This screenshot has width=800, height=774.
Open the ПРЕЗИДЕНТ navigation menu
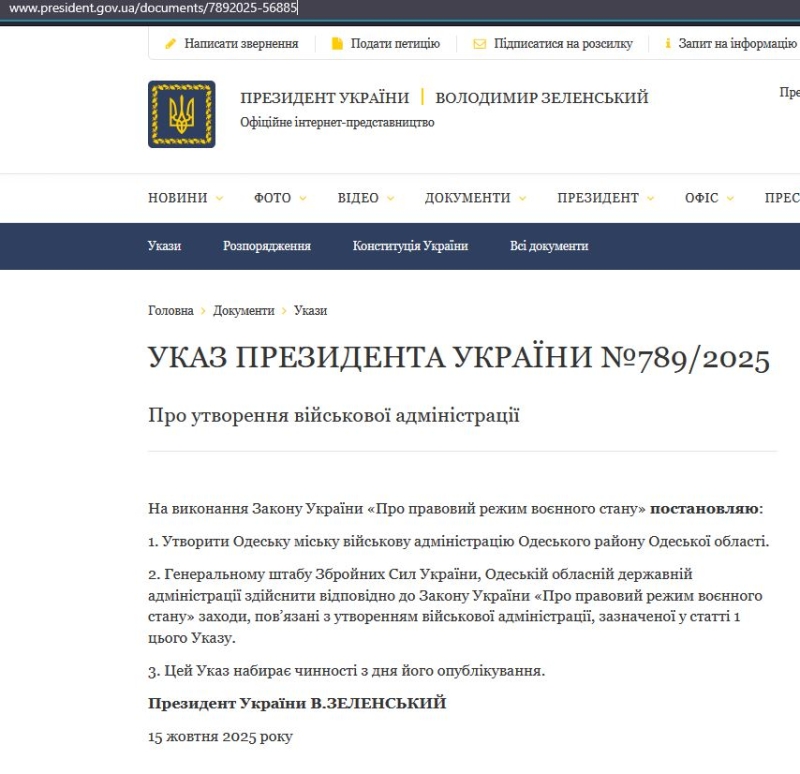pyautogui.click(x=605, y=198)
